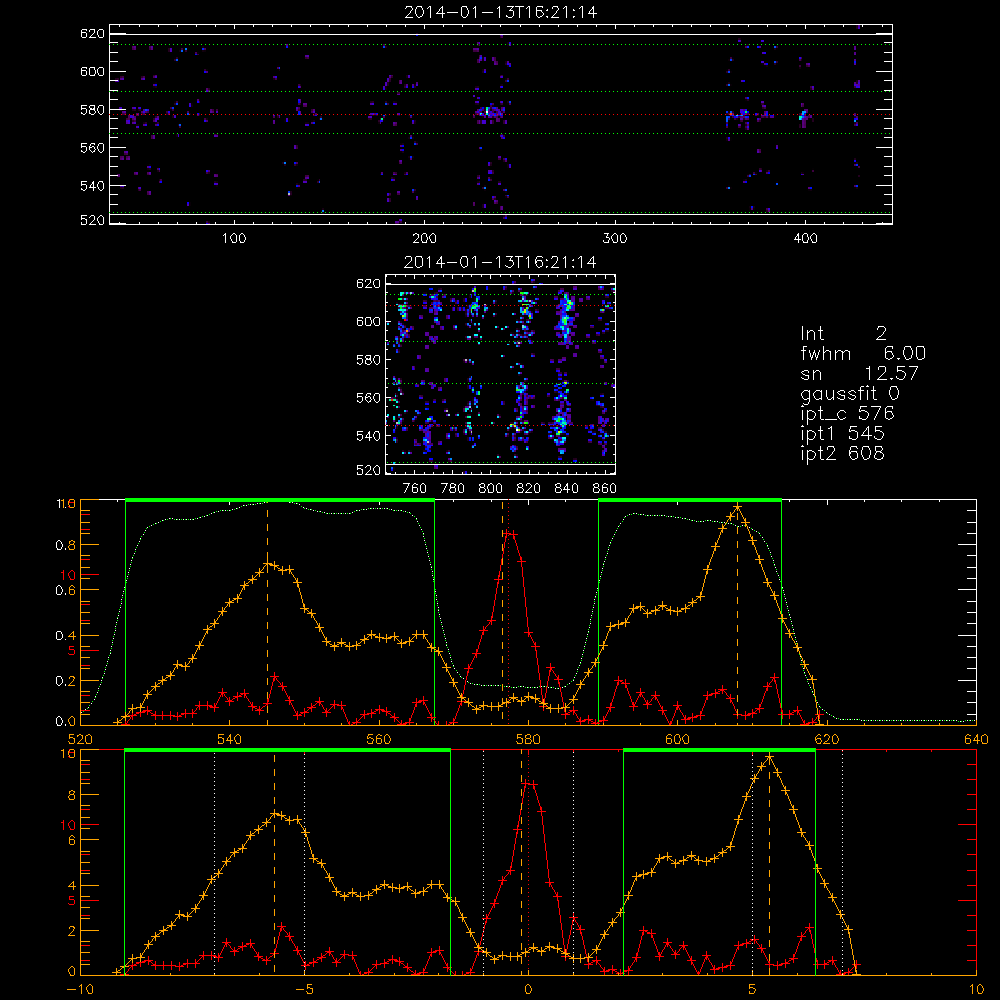Screen dimensions: 1000x1000
Task: Click the top plot's timestamp title 2014-01-13T16:21:14
Action: (501, 12)
